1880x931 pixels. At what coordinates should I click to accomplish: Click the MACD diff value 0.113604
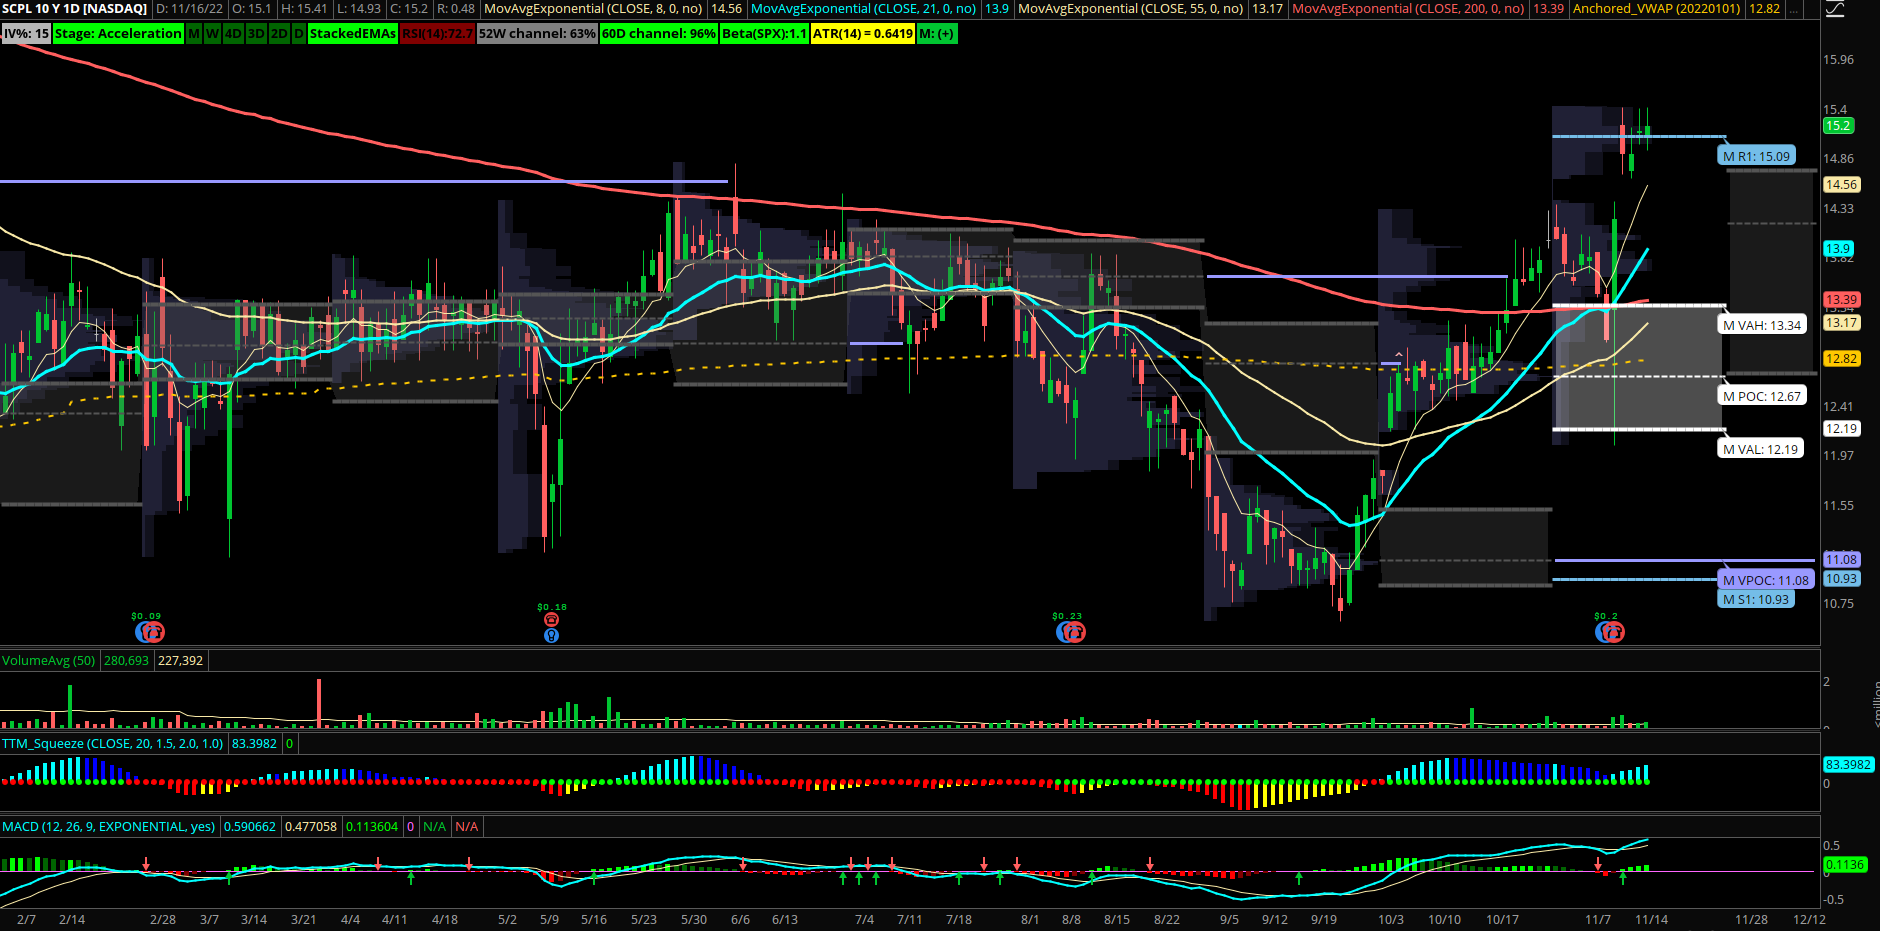[x=372, y=826]
